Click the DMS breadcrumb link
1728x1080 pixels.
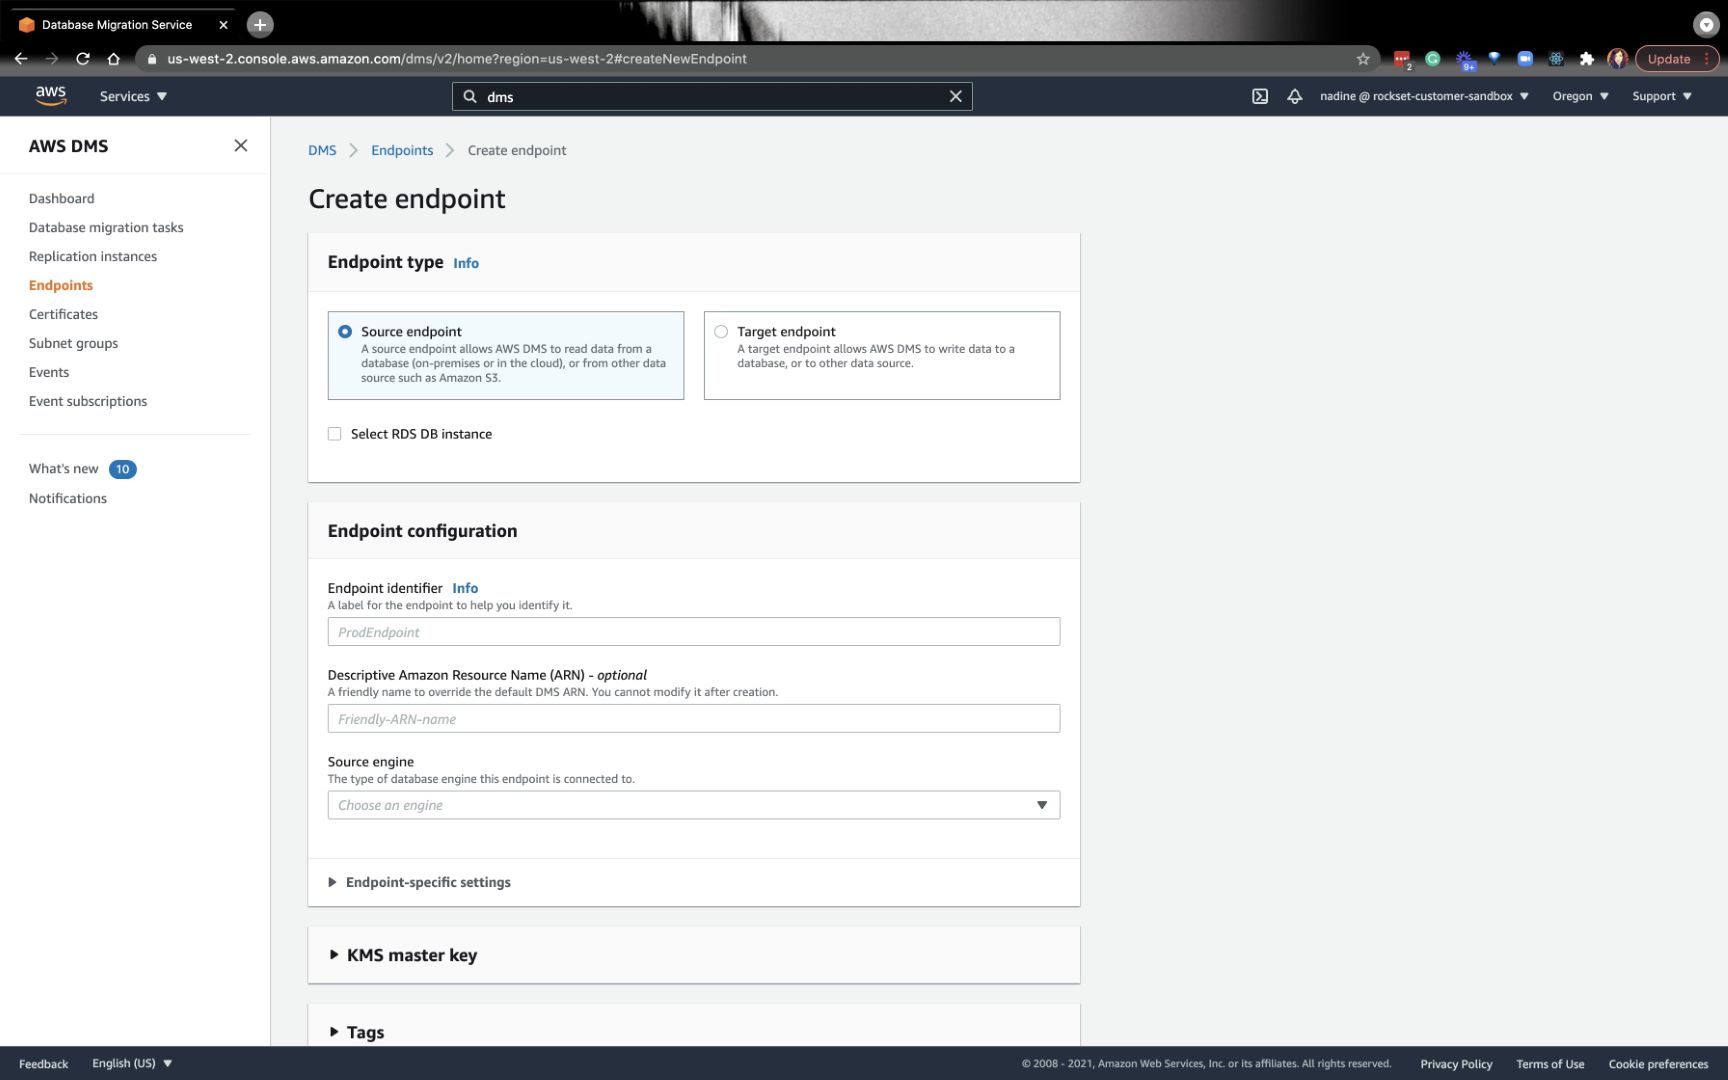322,151
